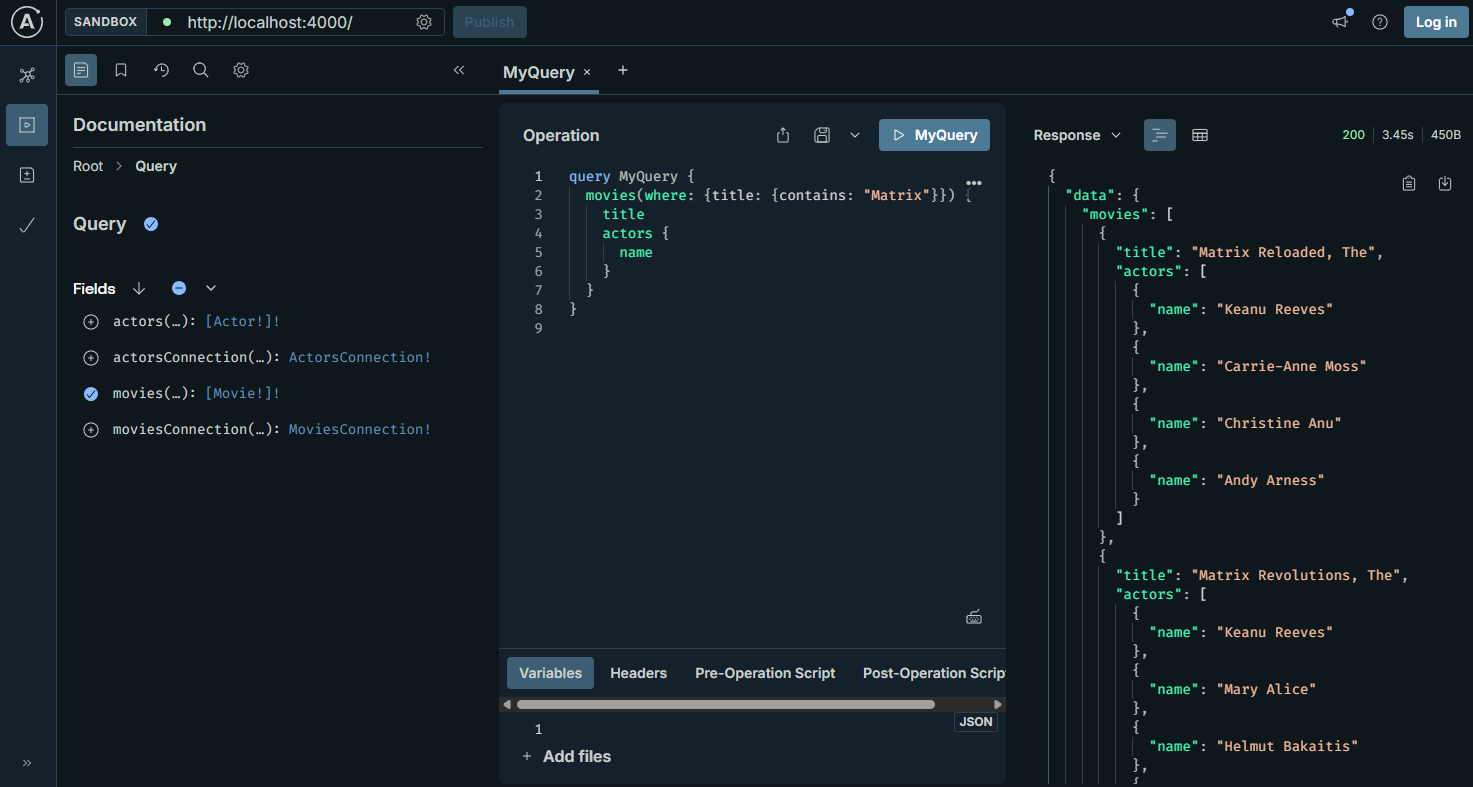Download the response data
1473x787 pixels.
(x=1445, y=183)
